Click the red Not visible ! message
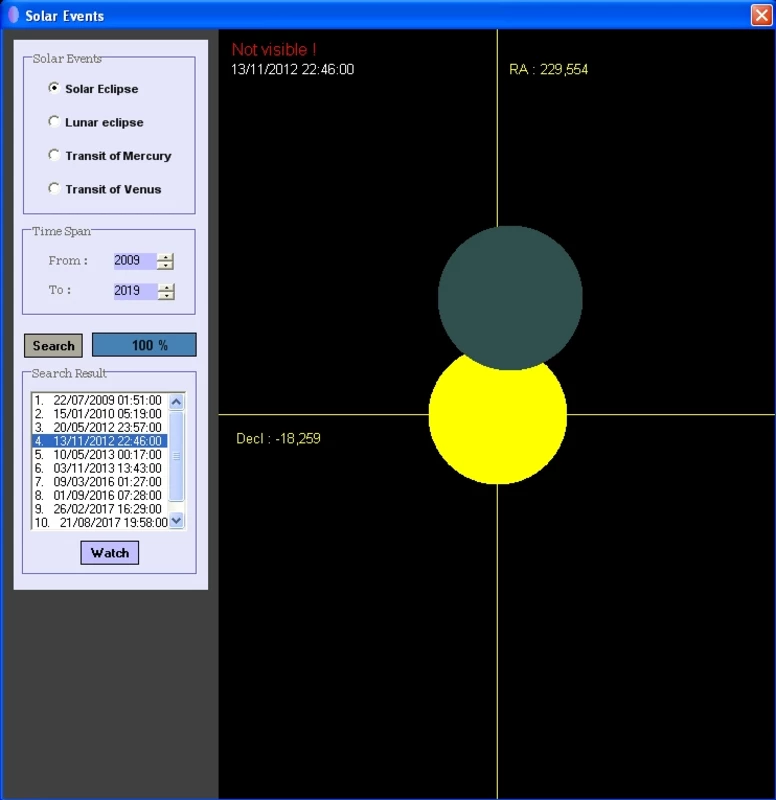This screenshot has width=776, height=800. click(x=274, y=49)
